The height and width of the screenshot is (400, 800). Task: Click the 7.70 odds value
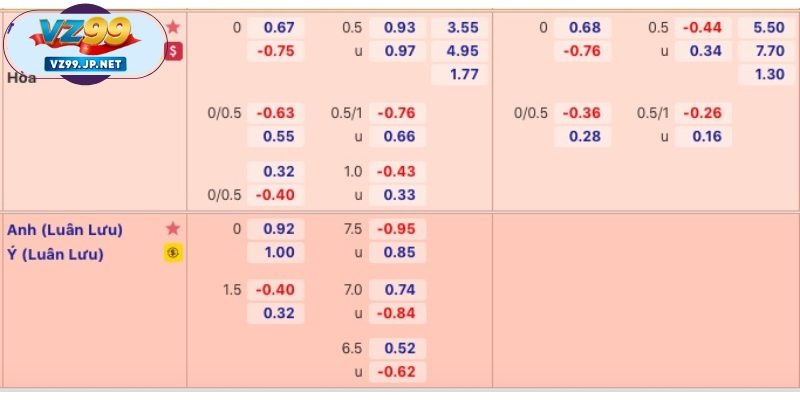tap(767, 50)
